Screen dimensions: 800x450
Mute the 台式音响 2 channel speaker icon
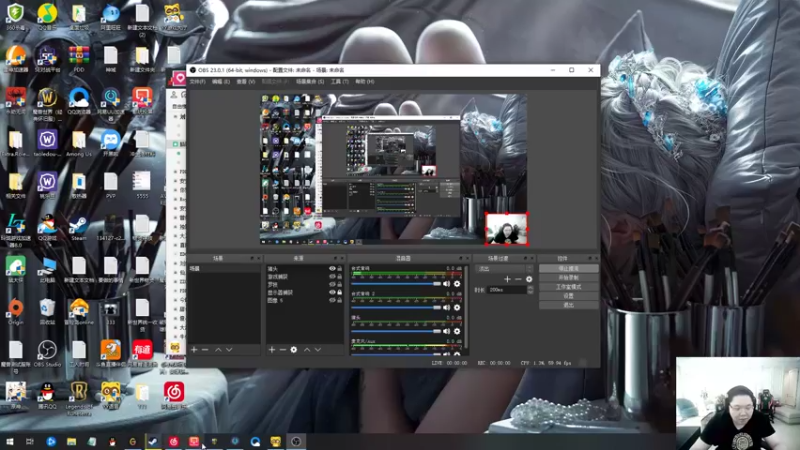point(446,308)
